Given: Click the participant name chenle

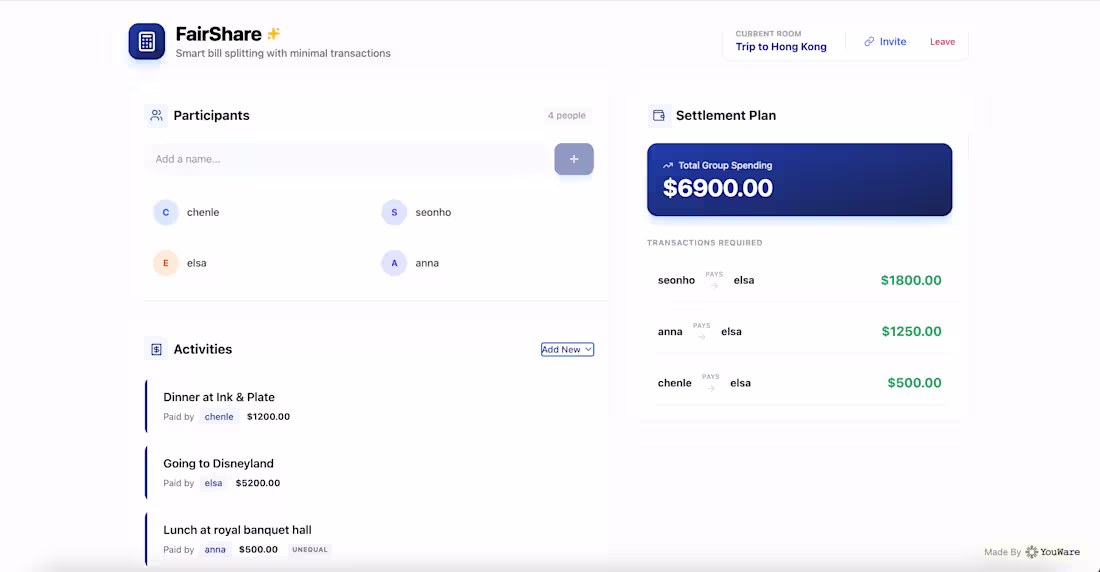Looking at the screenshot, I should click(x=203, y=212).
